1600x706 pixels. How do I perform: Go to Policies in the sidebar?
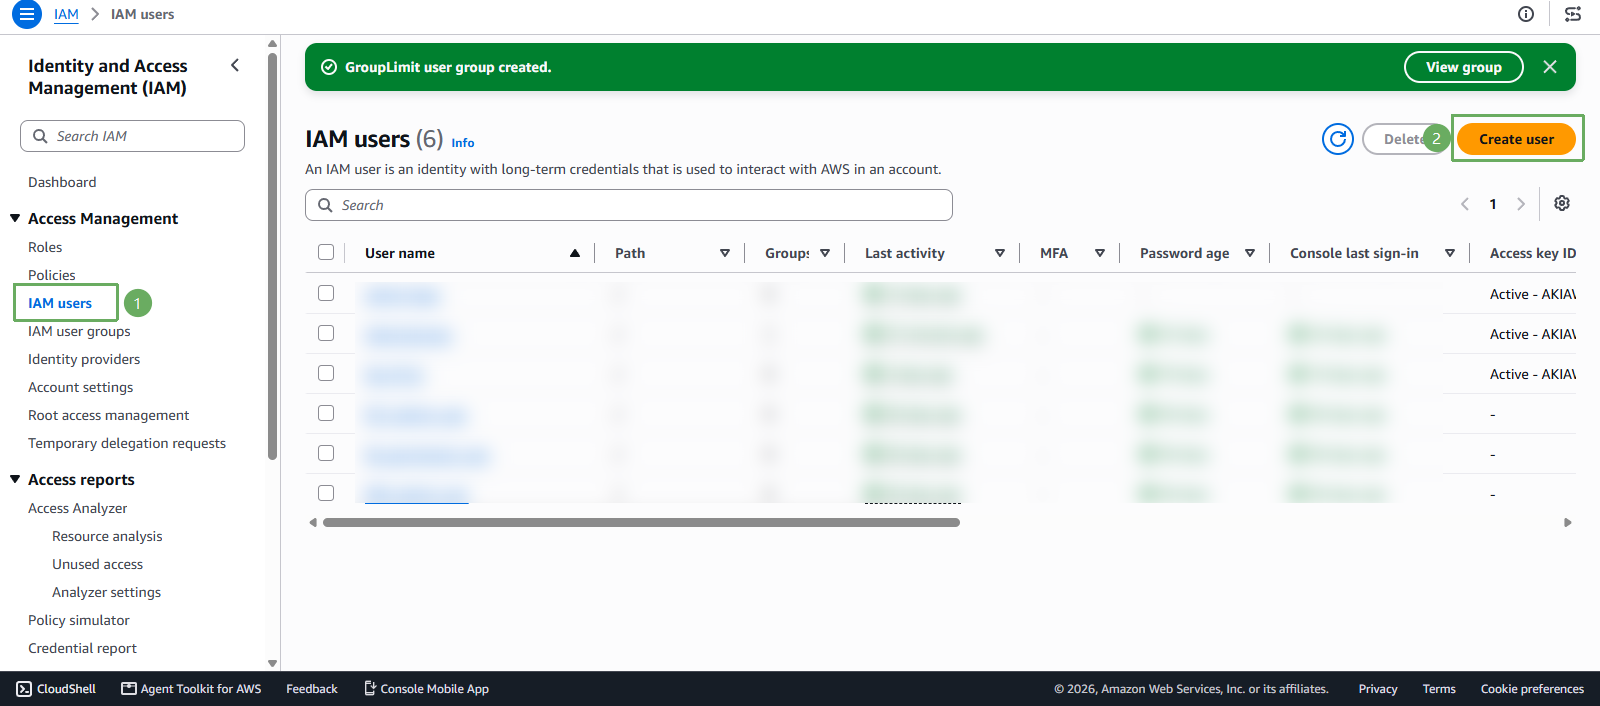[x=52, y=275]
